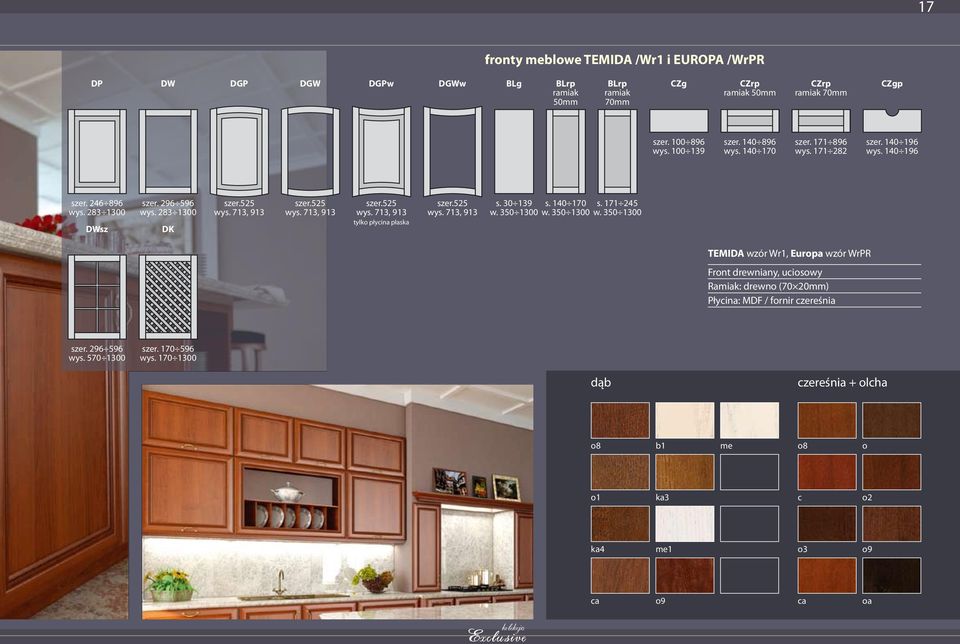This screenshot has height=644, width=960.
Task: Click the CZg drawer front diagram
Action: 678,121
